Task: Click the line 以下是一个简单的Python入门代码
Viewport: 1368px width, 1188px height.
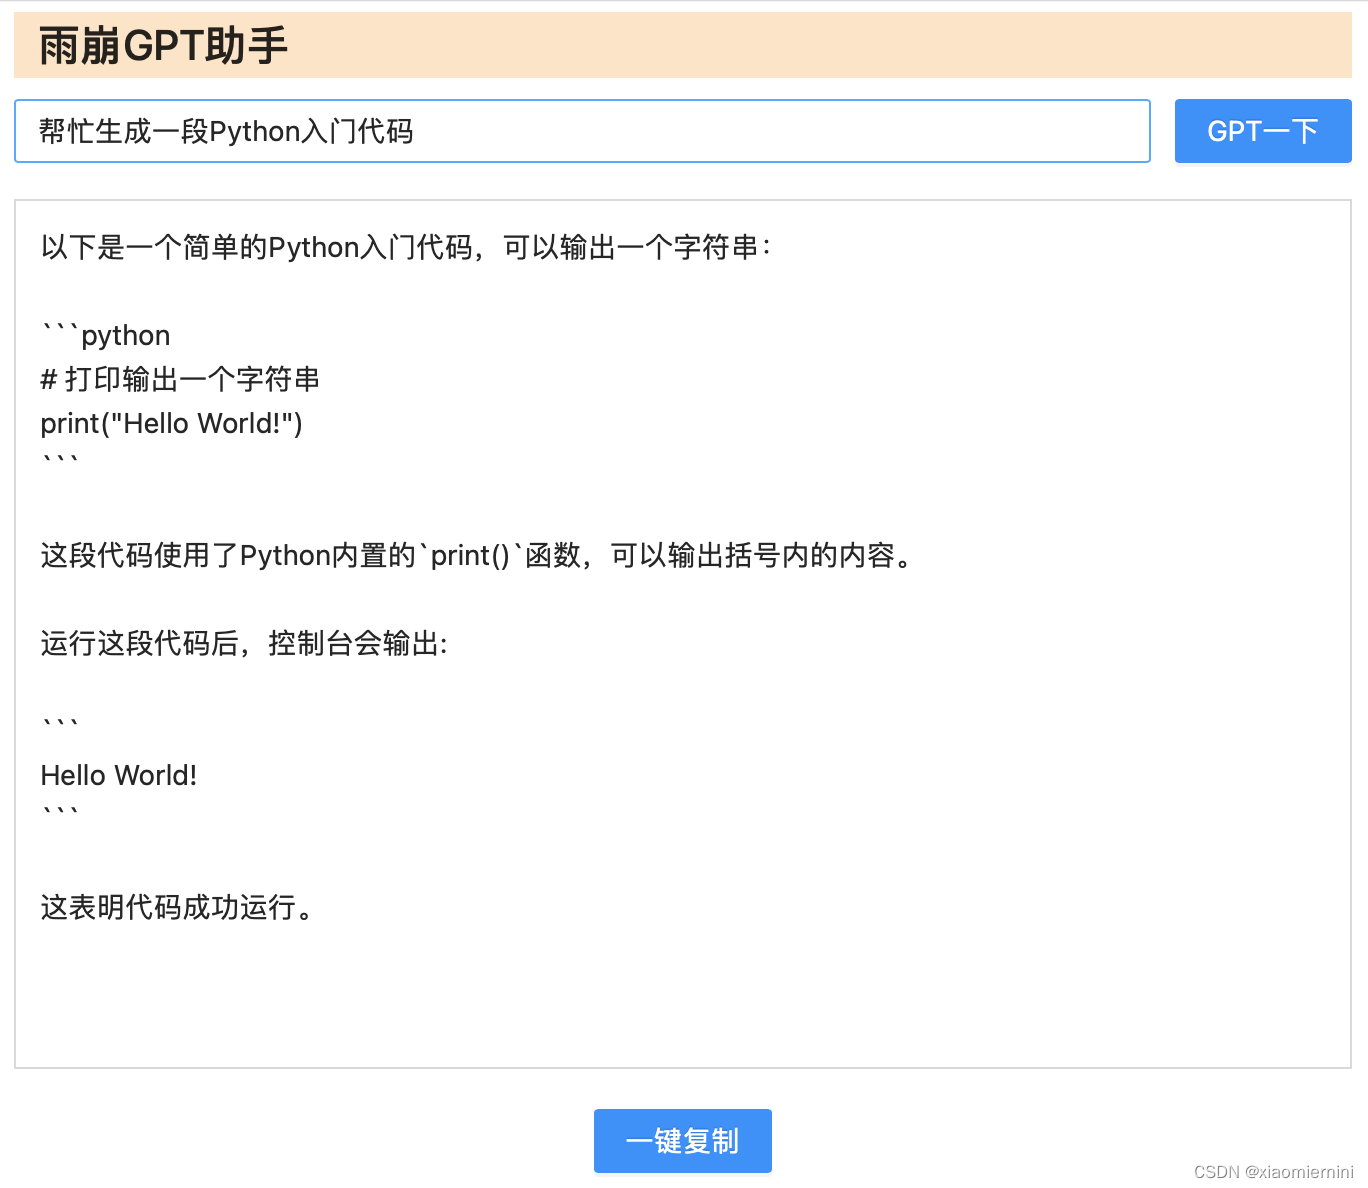Action: [x=407, y=247]
